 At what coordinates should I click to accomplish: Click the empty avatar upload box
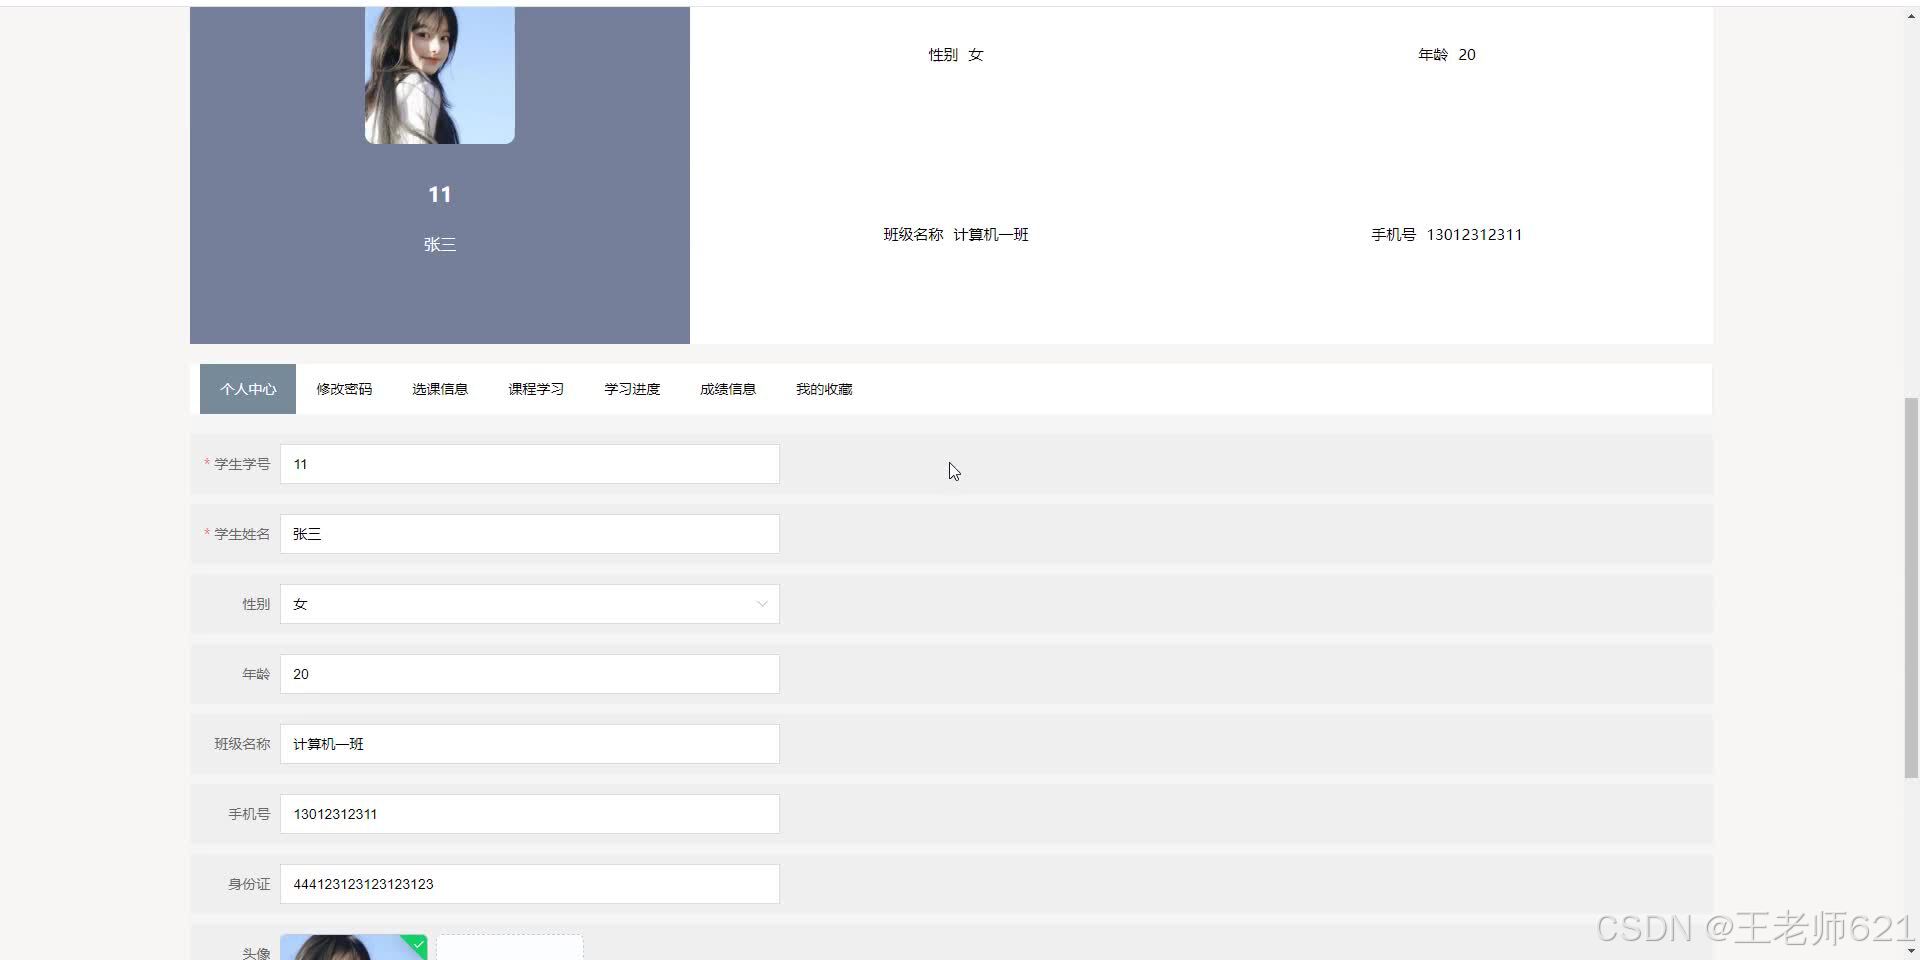(510, 947)
